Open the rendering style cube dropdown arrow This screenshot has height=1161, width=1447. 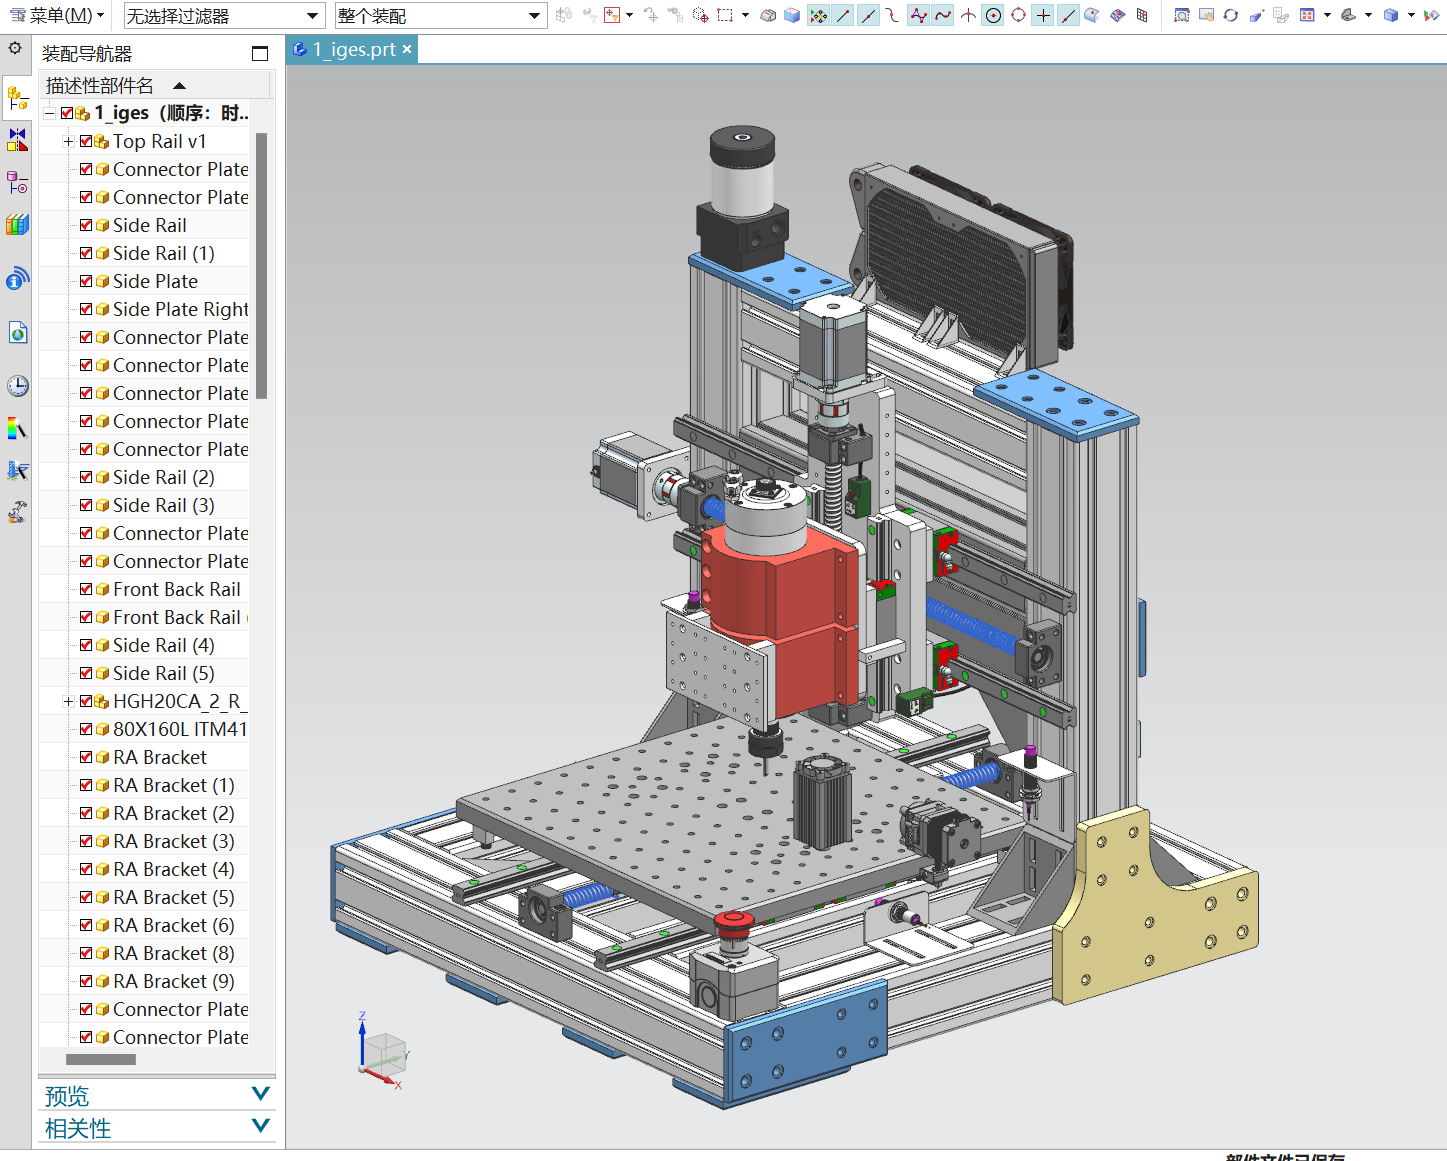point(1411,15)
